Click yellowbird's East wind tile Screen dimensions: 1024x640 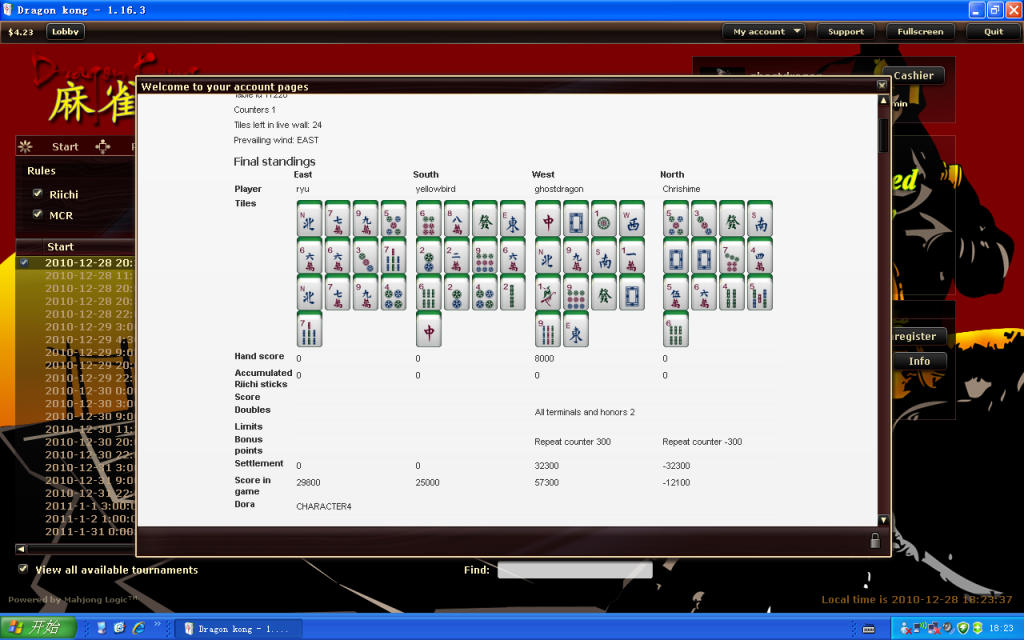click(513, 219)
